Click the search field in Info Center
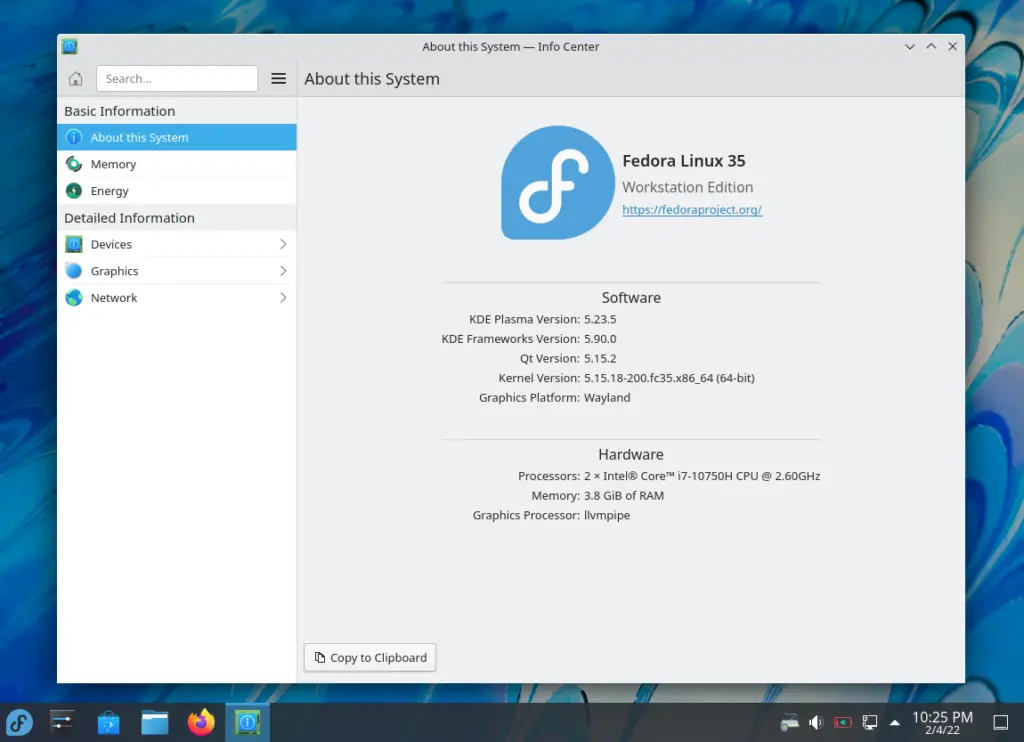The image size is (1024, 742). click(x=177, y=78)
